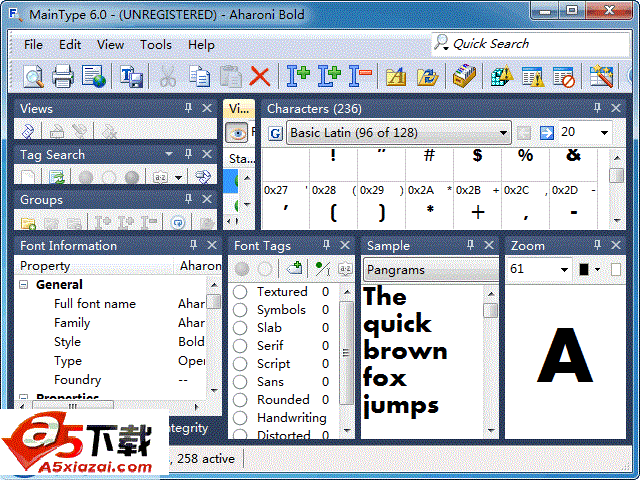The width and height of the screenshot is (640, 480).
Task: Click the wizard wand toolbar icon
Action: (x=602, y=76)
